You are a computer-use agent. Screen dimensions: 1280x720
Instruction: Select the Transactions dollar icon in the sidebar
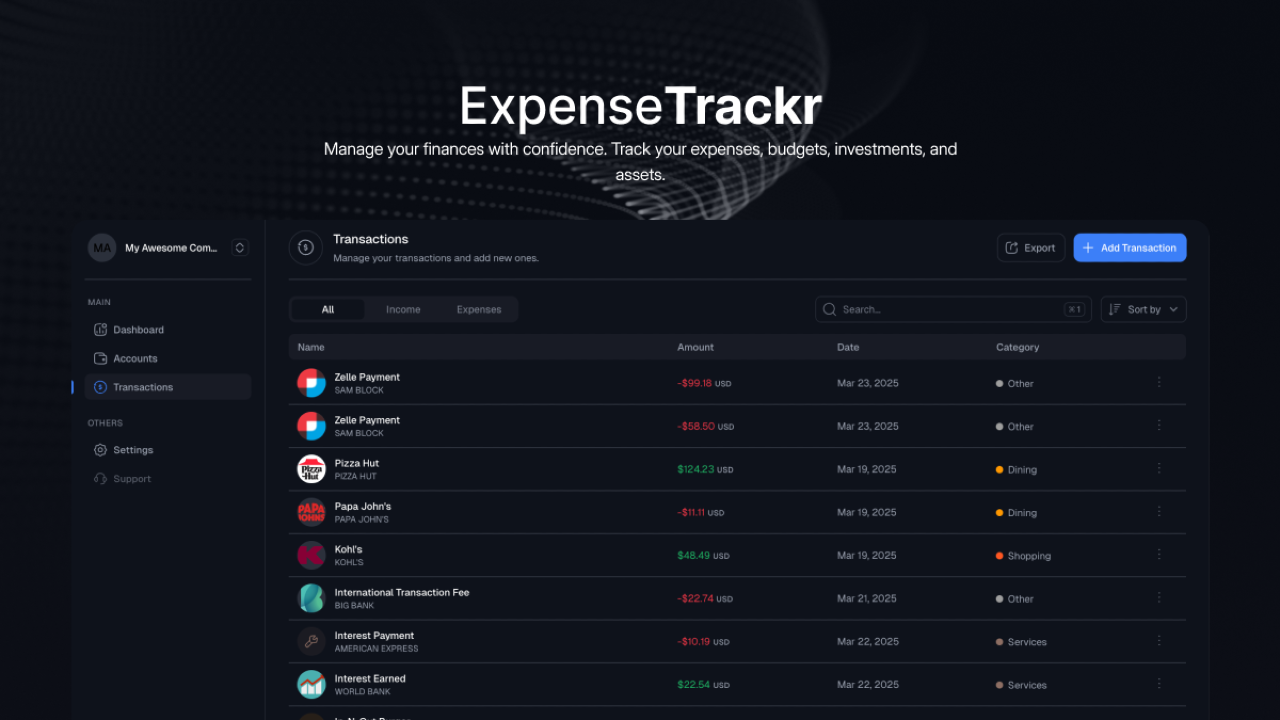(101, 387)
